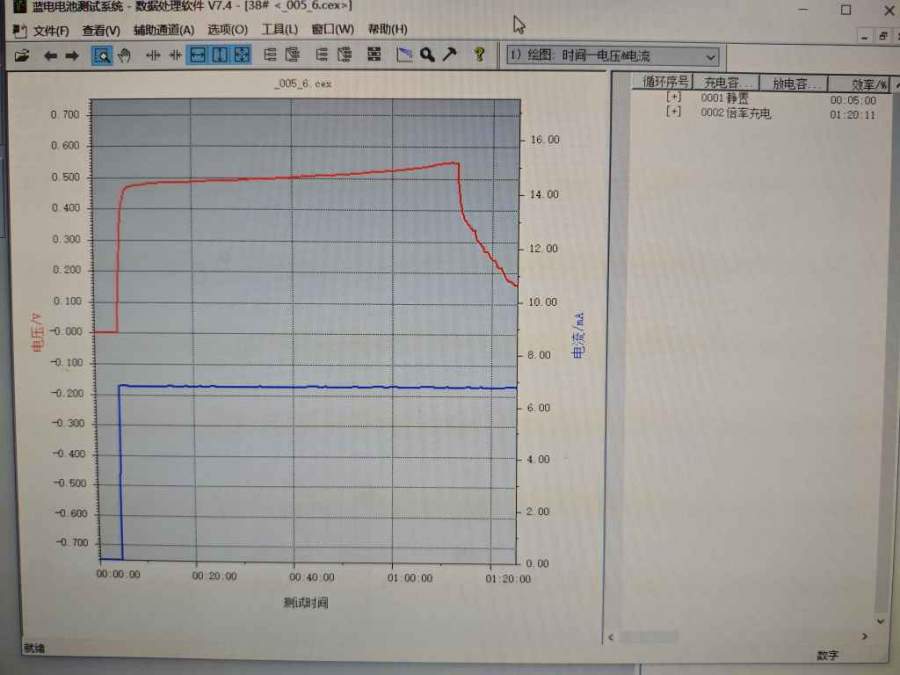
Task: Click the 电流/mA axis label
Action: click(579, 336)
